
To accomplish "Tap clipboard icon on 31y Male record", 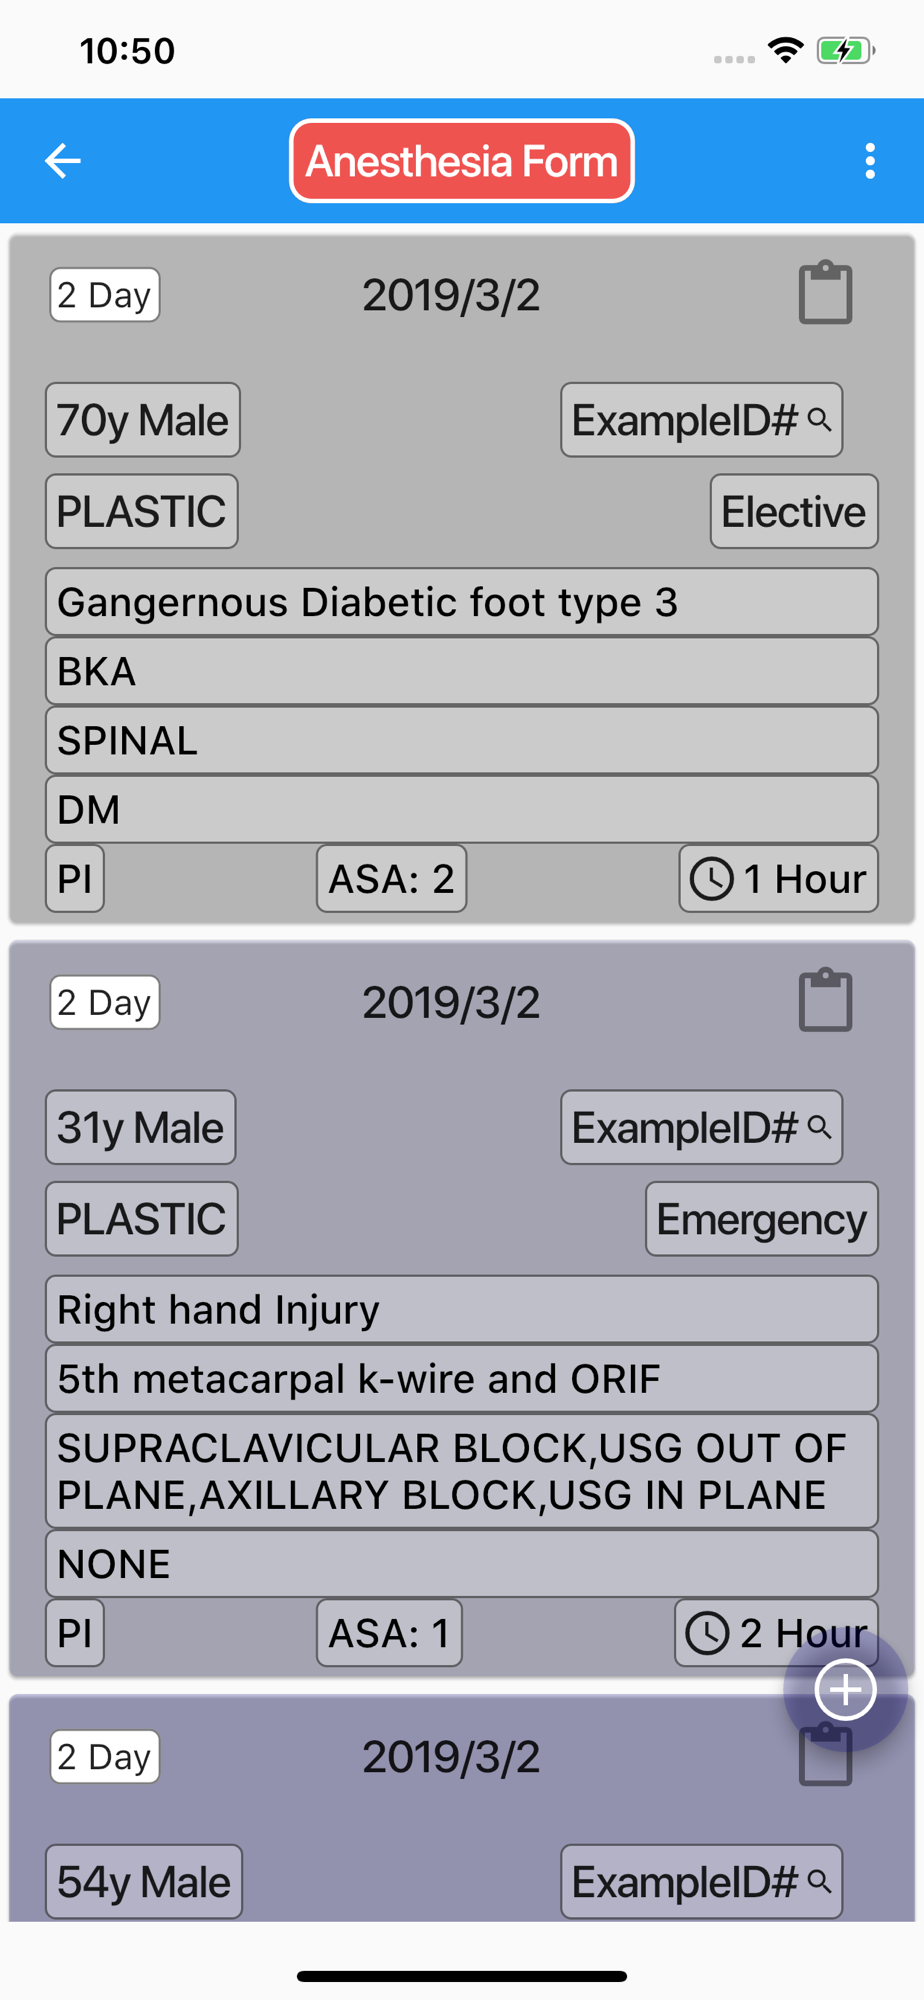I will point(825,999).
